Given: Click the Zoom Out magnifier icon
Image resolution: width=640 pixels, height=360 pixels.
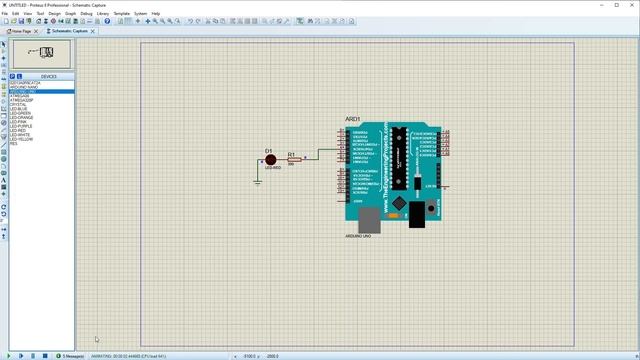Looking at the screenshot, I should point(162,21).
